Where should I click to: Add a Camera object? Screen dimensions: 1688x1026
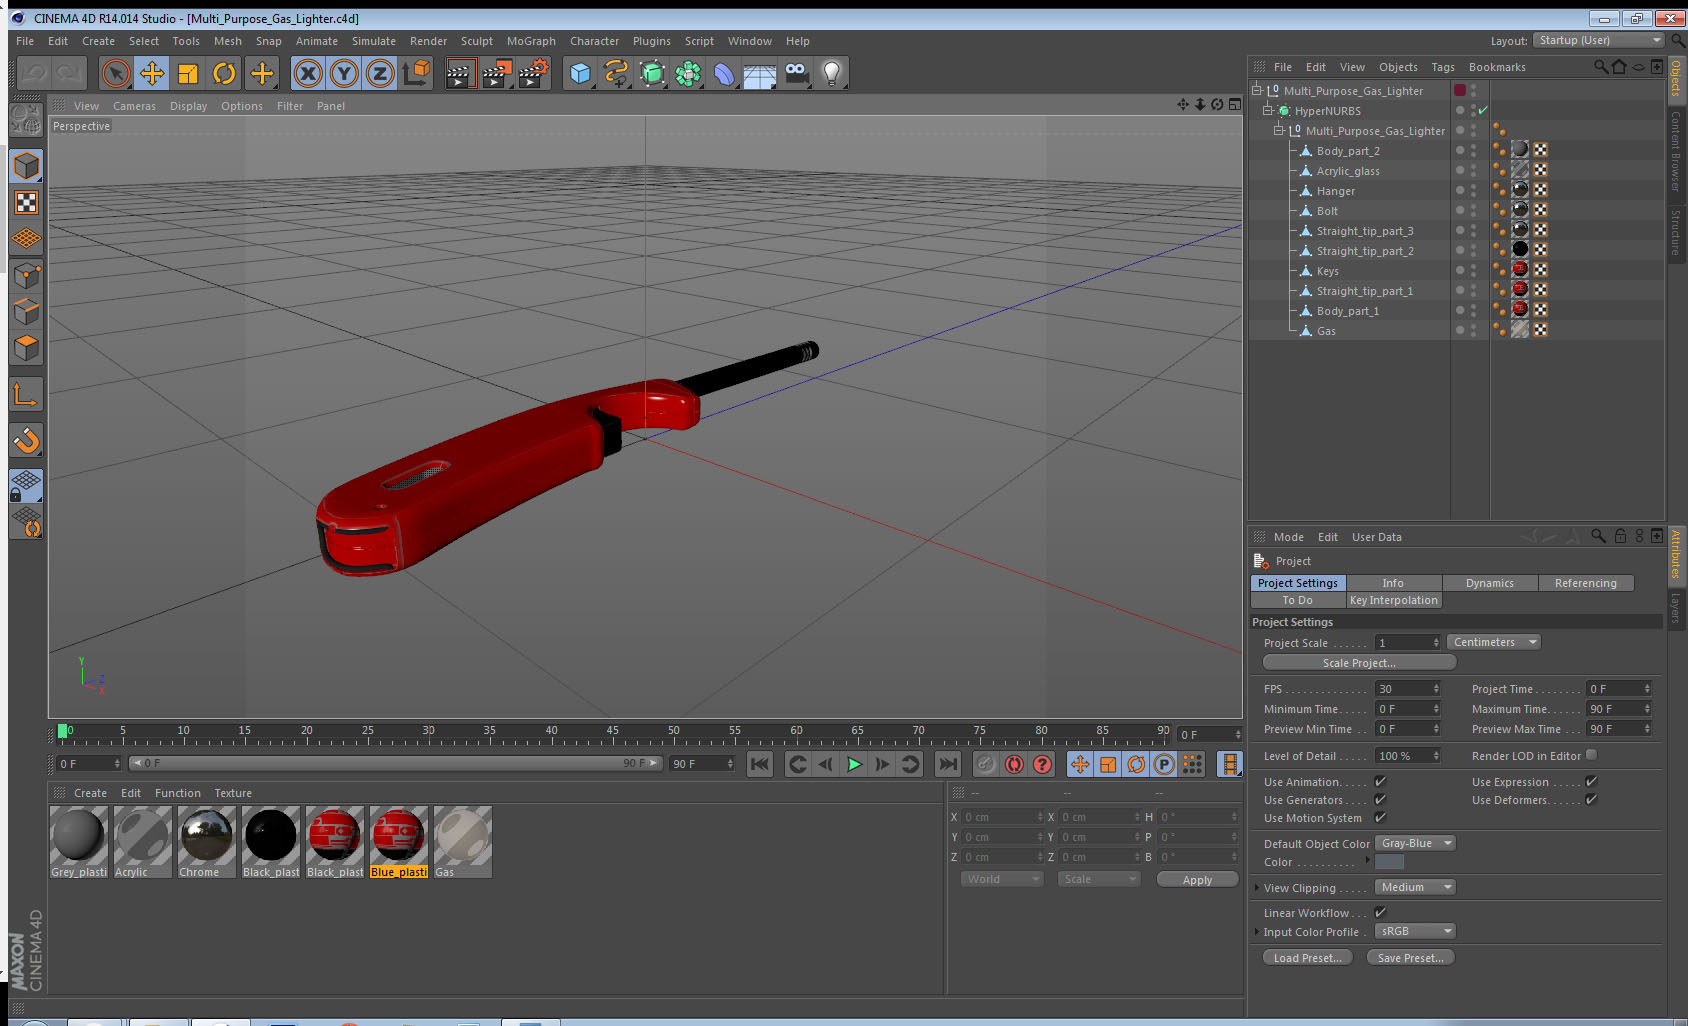tap(796, 73)
